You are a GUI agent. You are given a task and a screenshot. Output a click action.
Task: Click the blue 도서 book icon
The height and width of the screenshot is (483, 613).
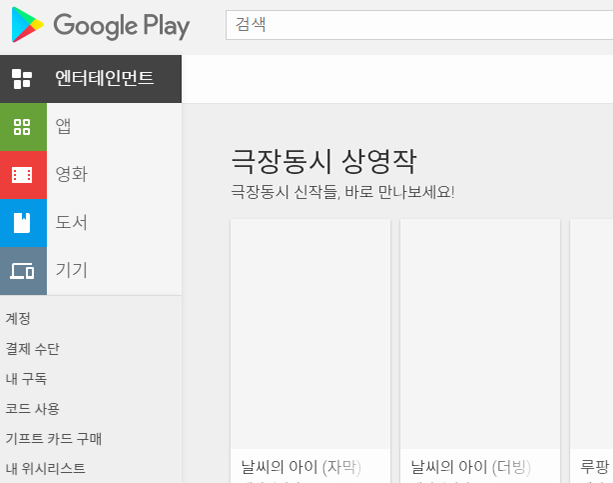[x=23, y=223]
